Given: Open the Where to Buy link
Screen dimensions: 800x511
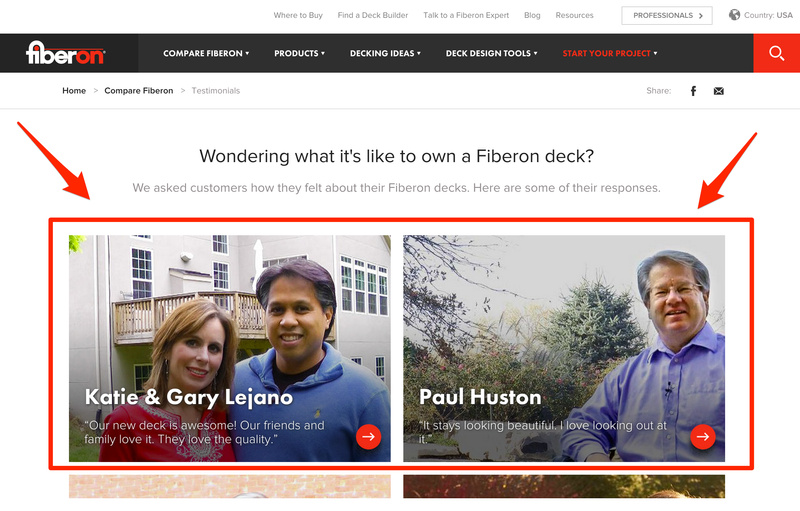Looking at the screenshot, I should click(298, 15).
